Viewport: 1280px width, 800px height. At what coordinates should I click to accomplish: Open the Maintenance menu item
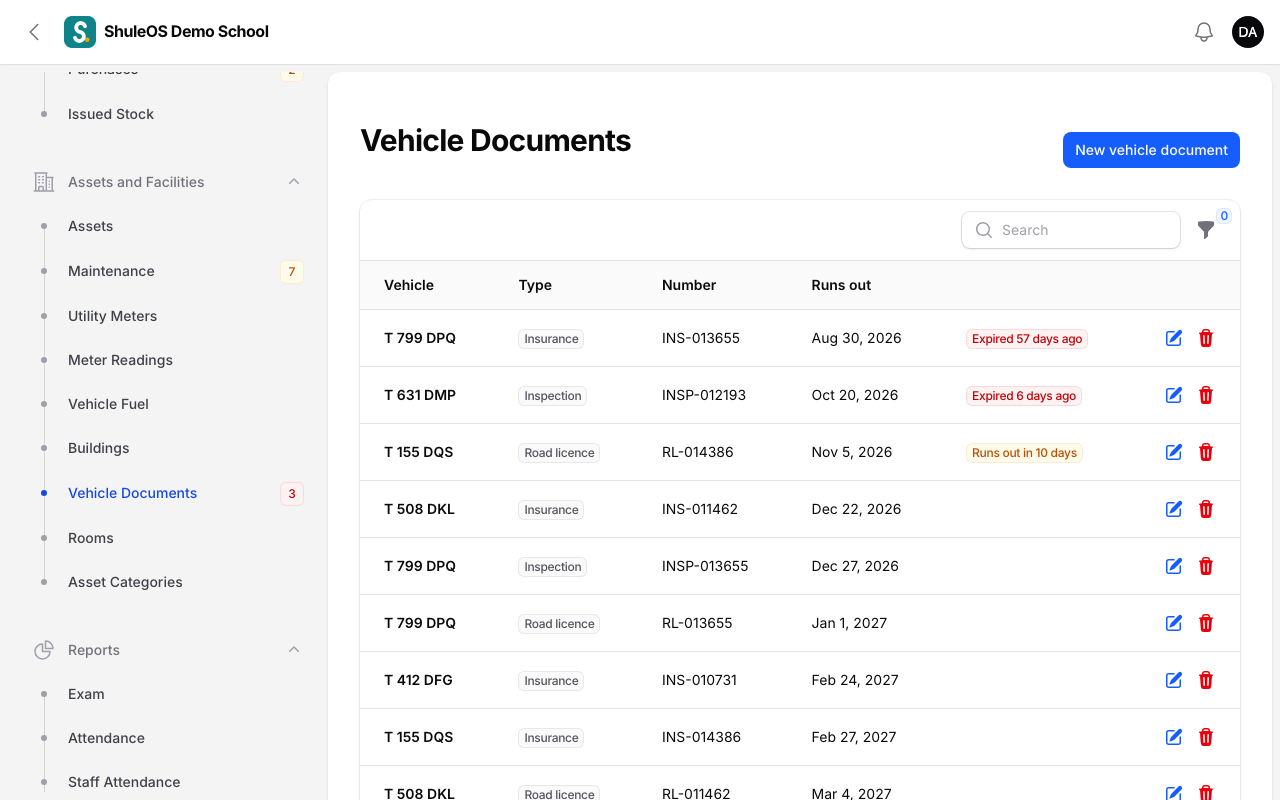[x=111, y=271]
